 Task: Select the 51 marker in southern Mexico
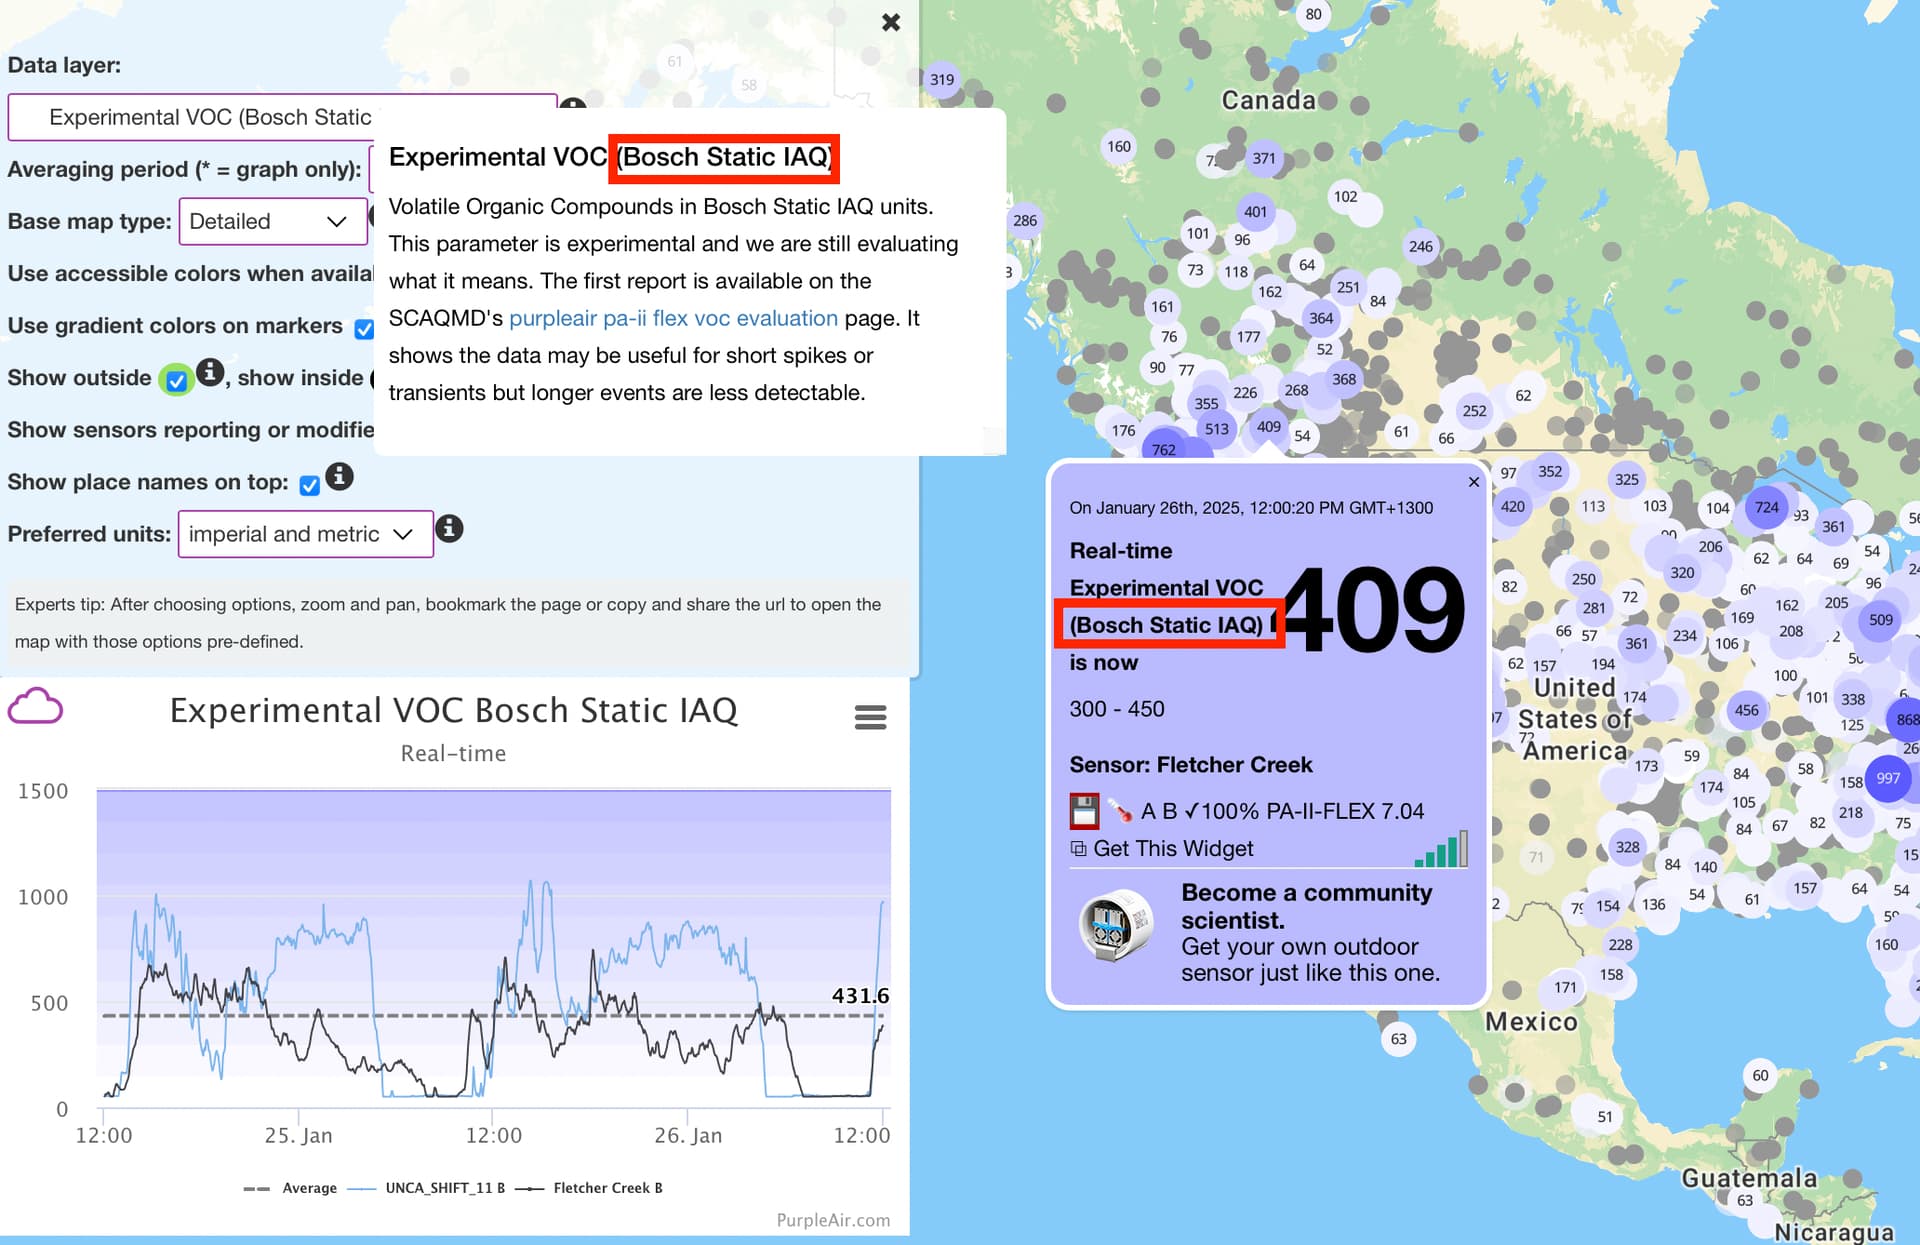[x=1605, y=1117]
